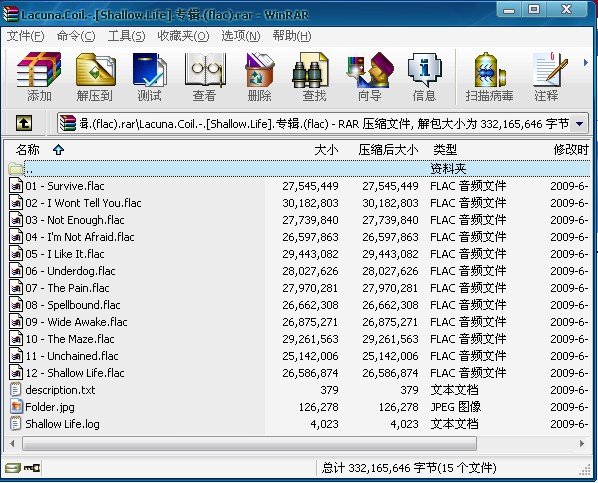The height and width of the screenshot is (483, 598).
Task: Open the 选项(N) menu
Action: click(x=241, y=36)
